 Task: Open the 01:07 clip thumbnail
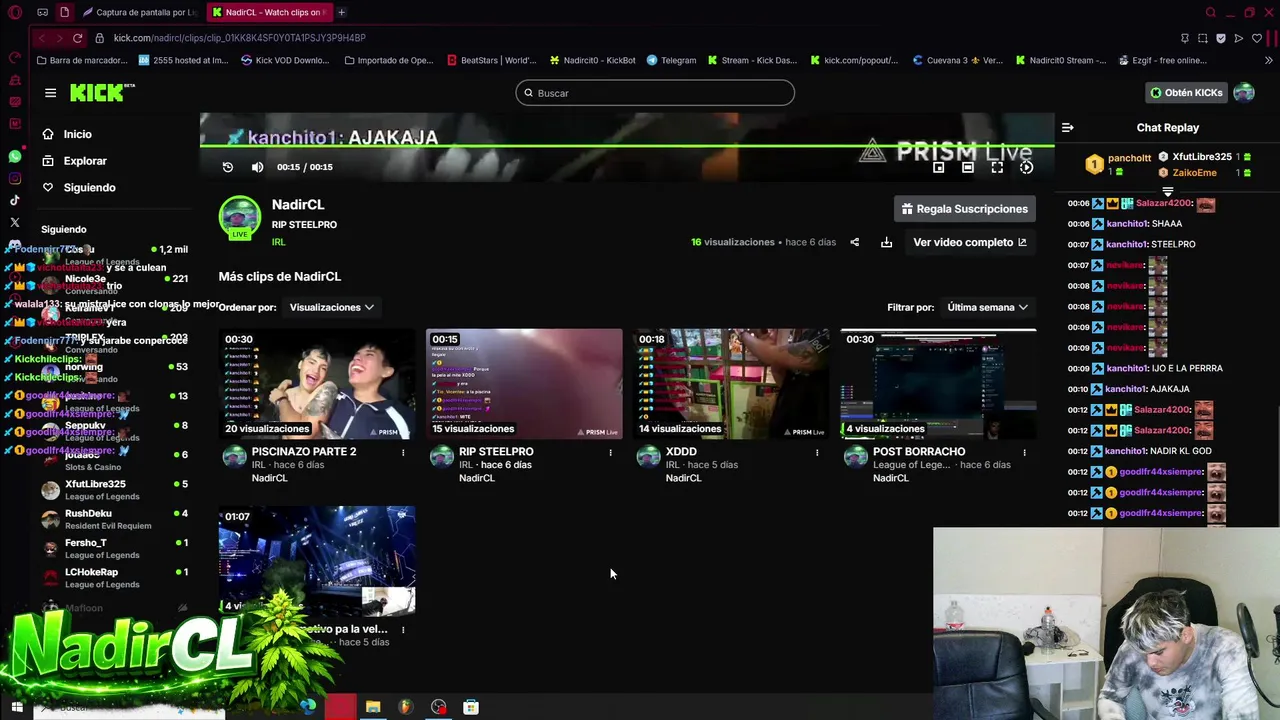point(317,561)
